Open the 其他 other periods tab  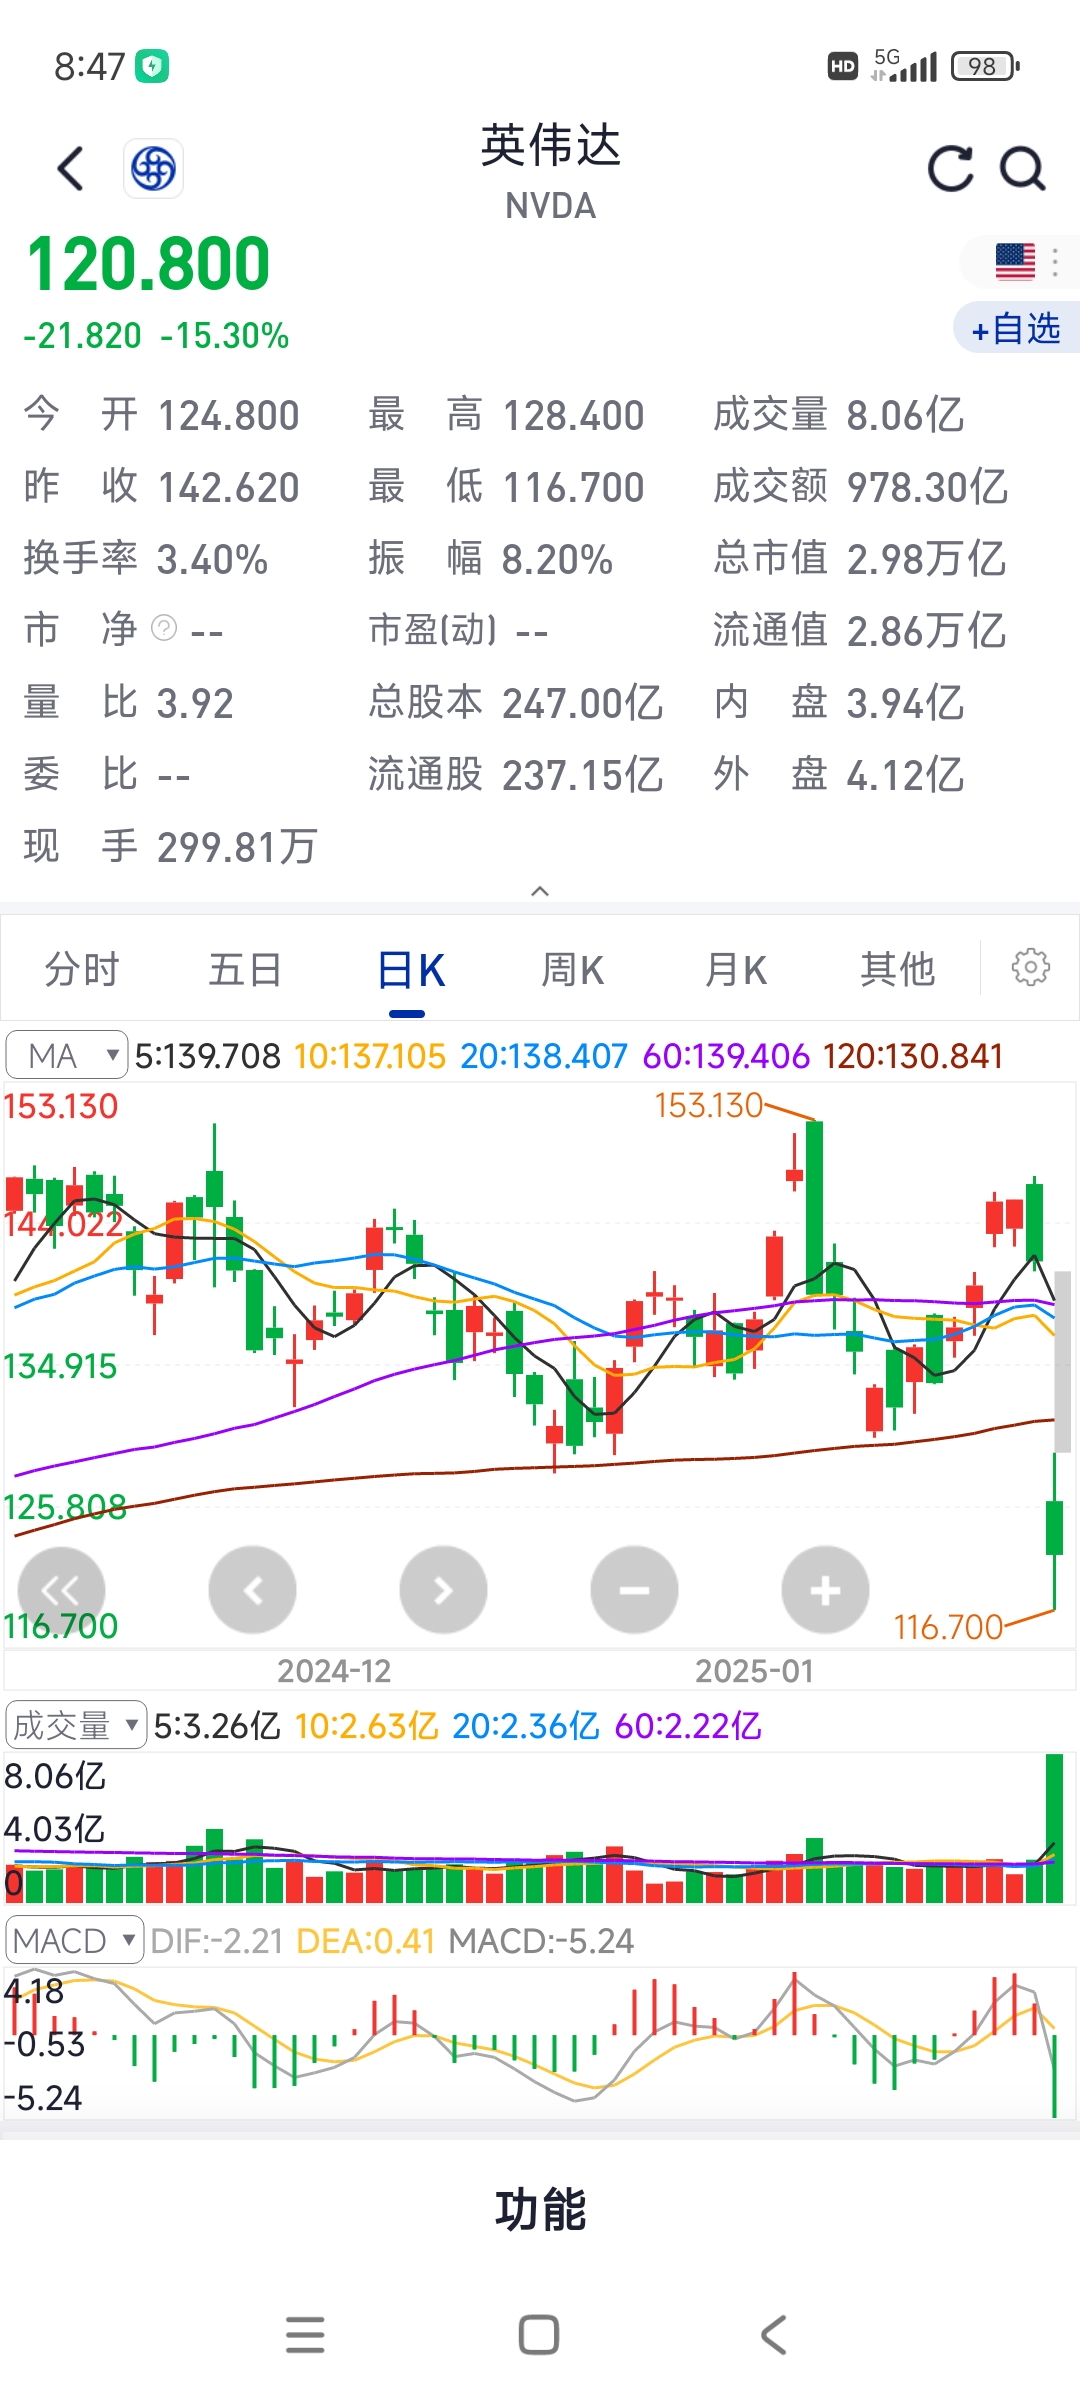pyautogui.click(x=898, y=969)
